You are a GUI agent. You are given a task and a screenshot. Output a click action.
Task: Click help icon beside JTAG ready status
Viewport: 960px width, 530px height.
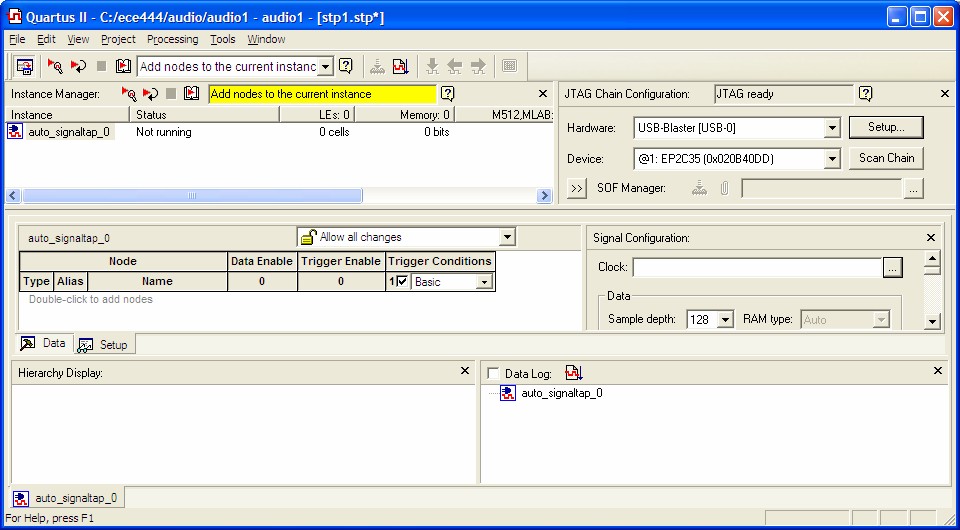865,94
